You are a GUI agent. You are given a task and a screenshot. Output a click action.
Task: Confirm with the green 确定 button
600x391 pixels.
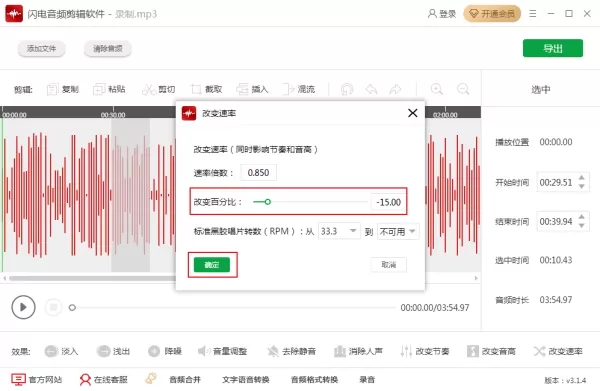tap(212, 264)
